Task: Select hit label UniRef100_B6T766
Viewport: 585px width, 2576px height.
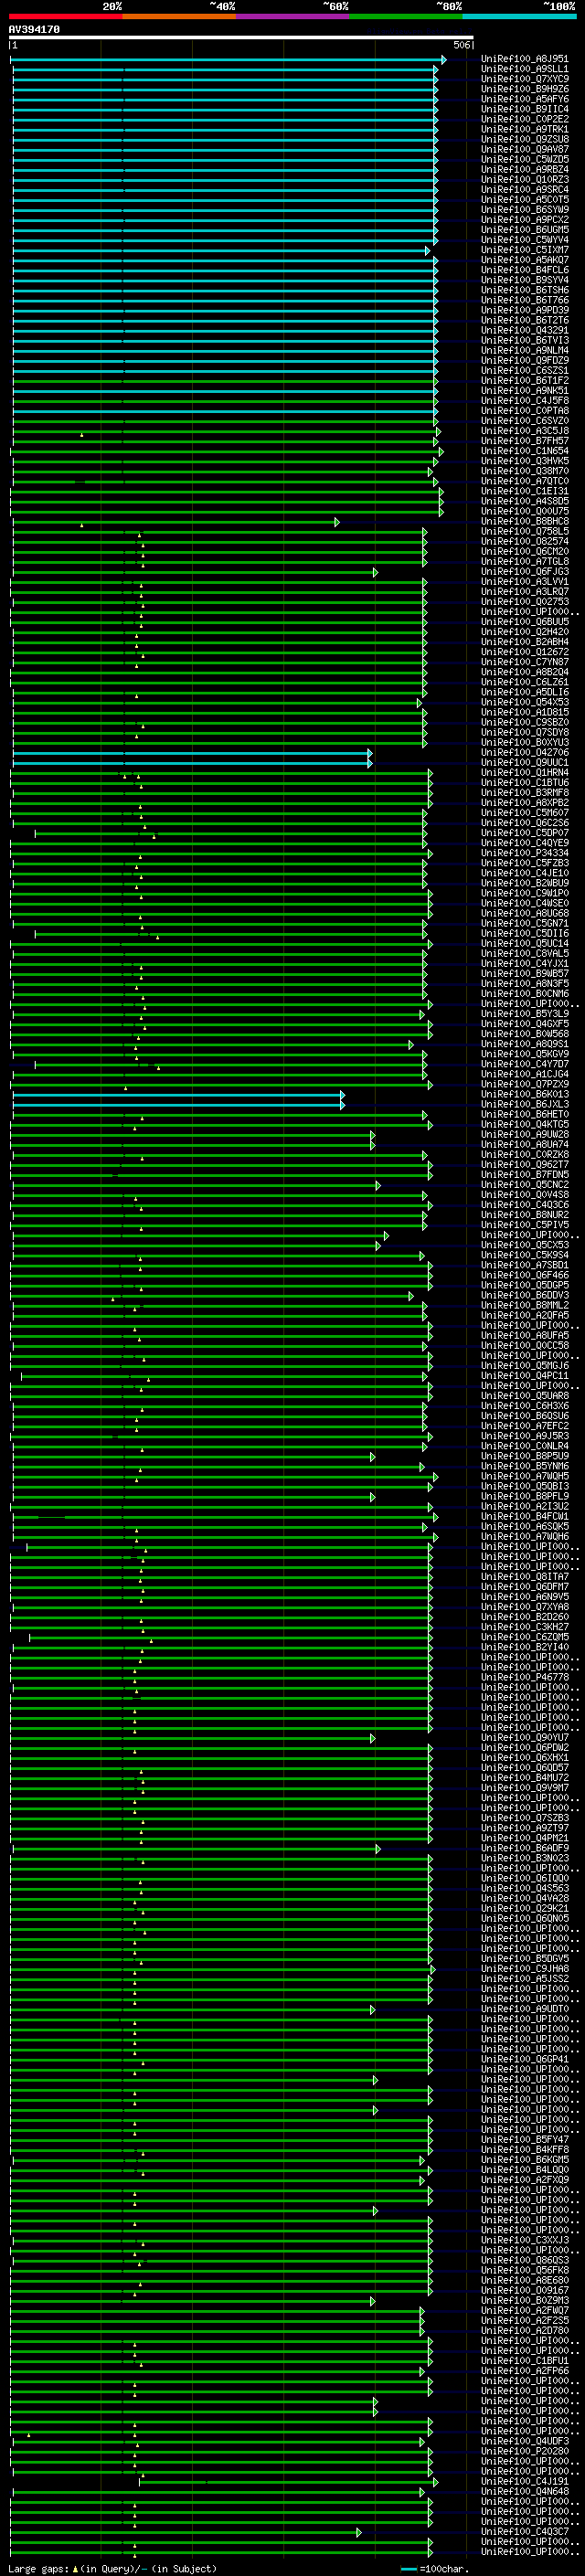Action: [x=525, y=300]
